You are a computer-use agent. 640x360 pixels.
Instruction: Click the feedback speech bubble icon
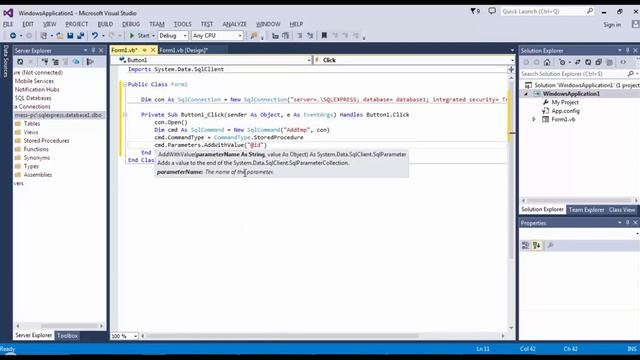tap(492, 11)
